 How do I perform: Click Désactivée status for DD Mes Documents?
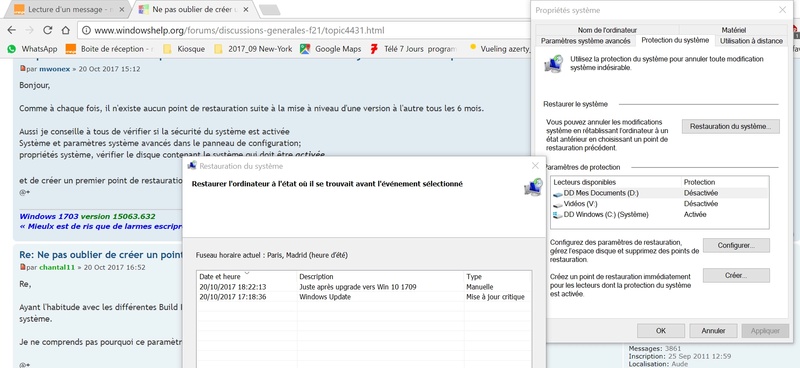[701, 193]
